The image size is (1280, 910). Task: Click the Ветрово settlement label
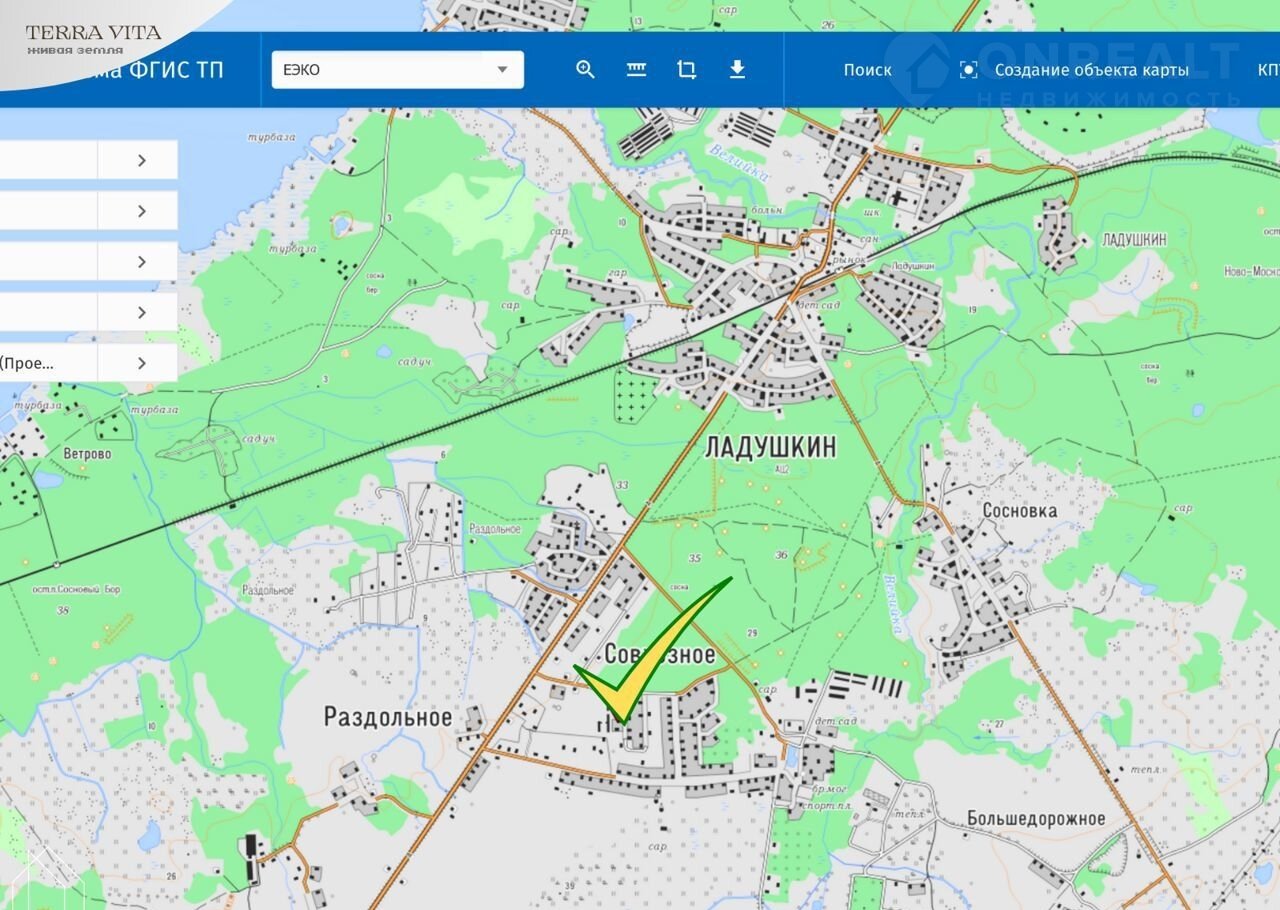[x=88, y=454]
